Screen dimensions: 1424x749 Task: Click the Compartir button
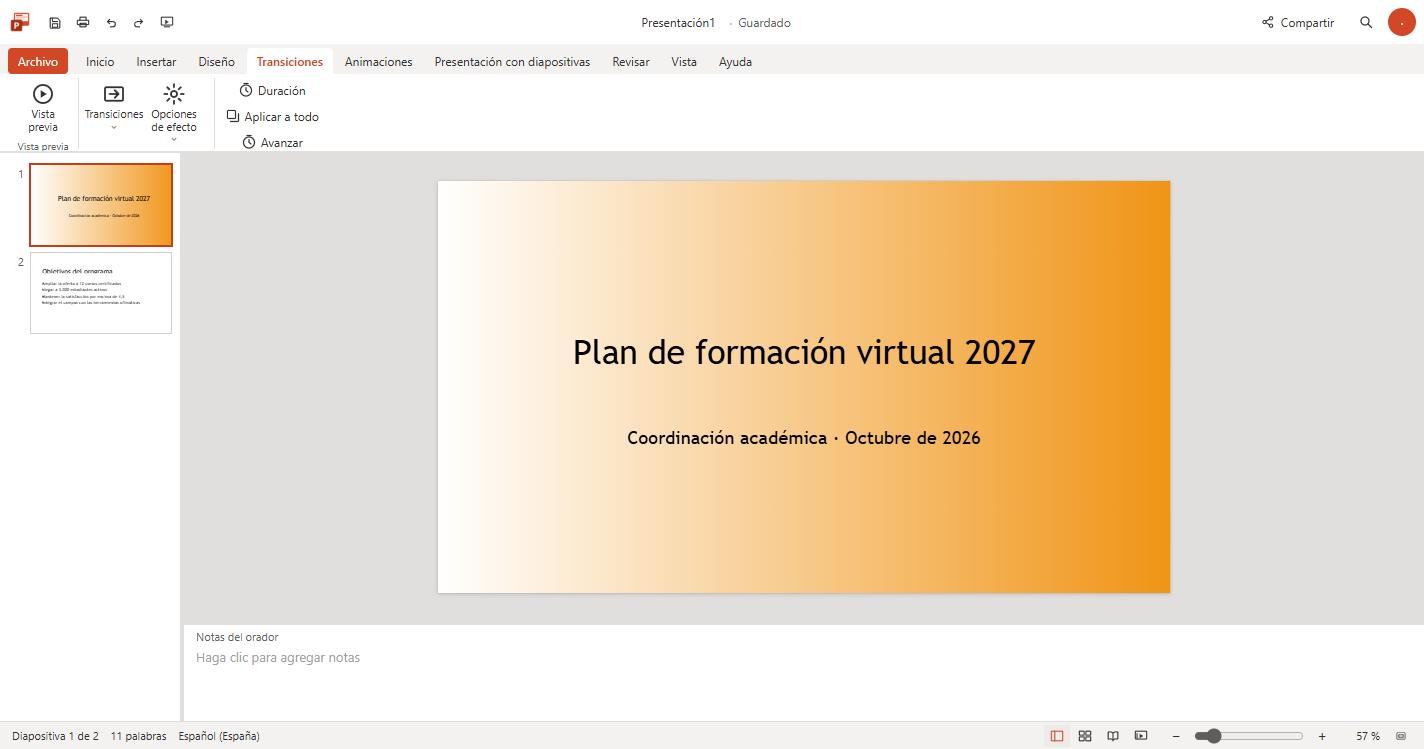[1298, 22]
